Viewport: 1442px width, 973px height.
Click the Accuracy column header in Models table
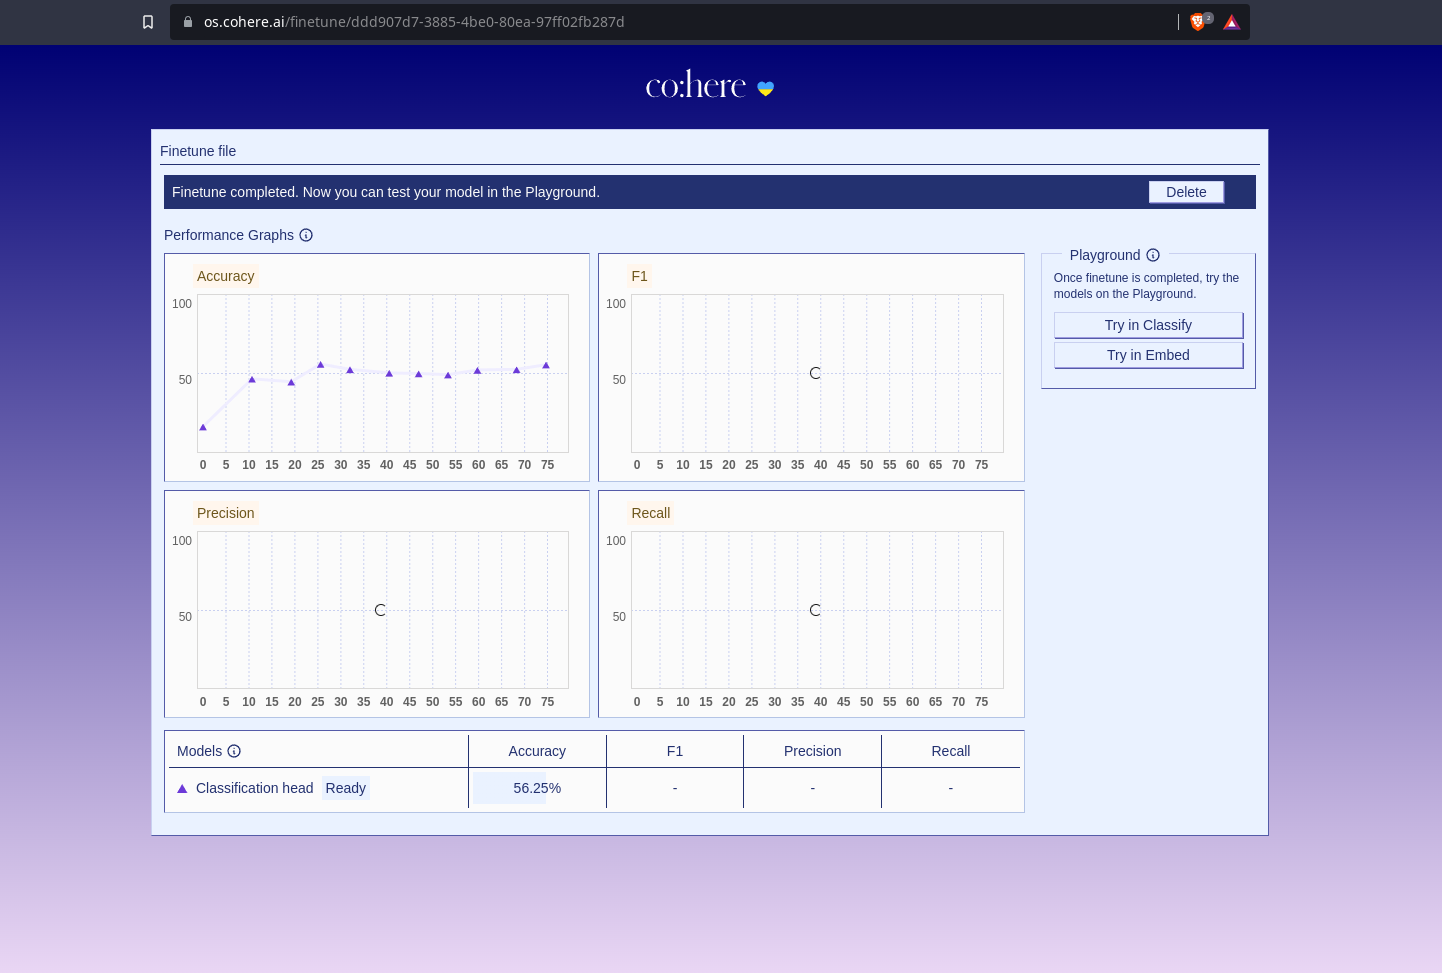coord(537,751)
